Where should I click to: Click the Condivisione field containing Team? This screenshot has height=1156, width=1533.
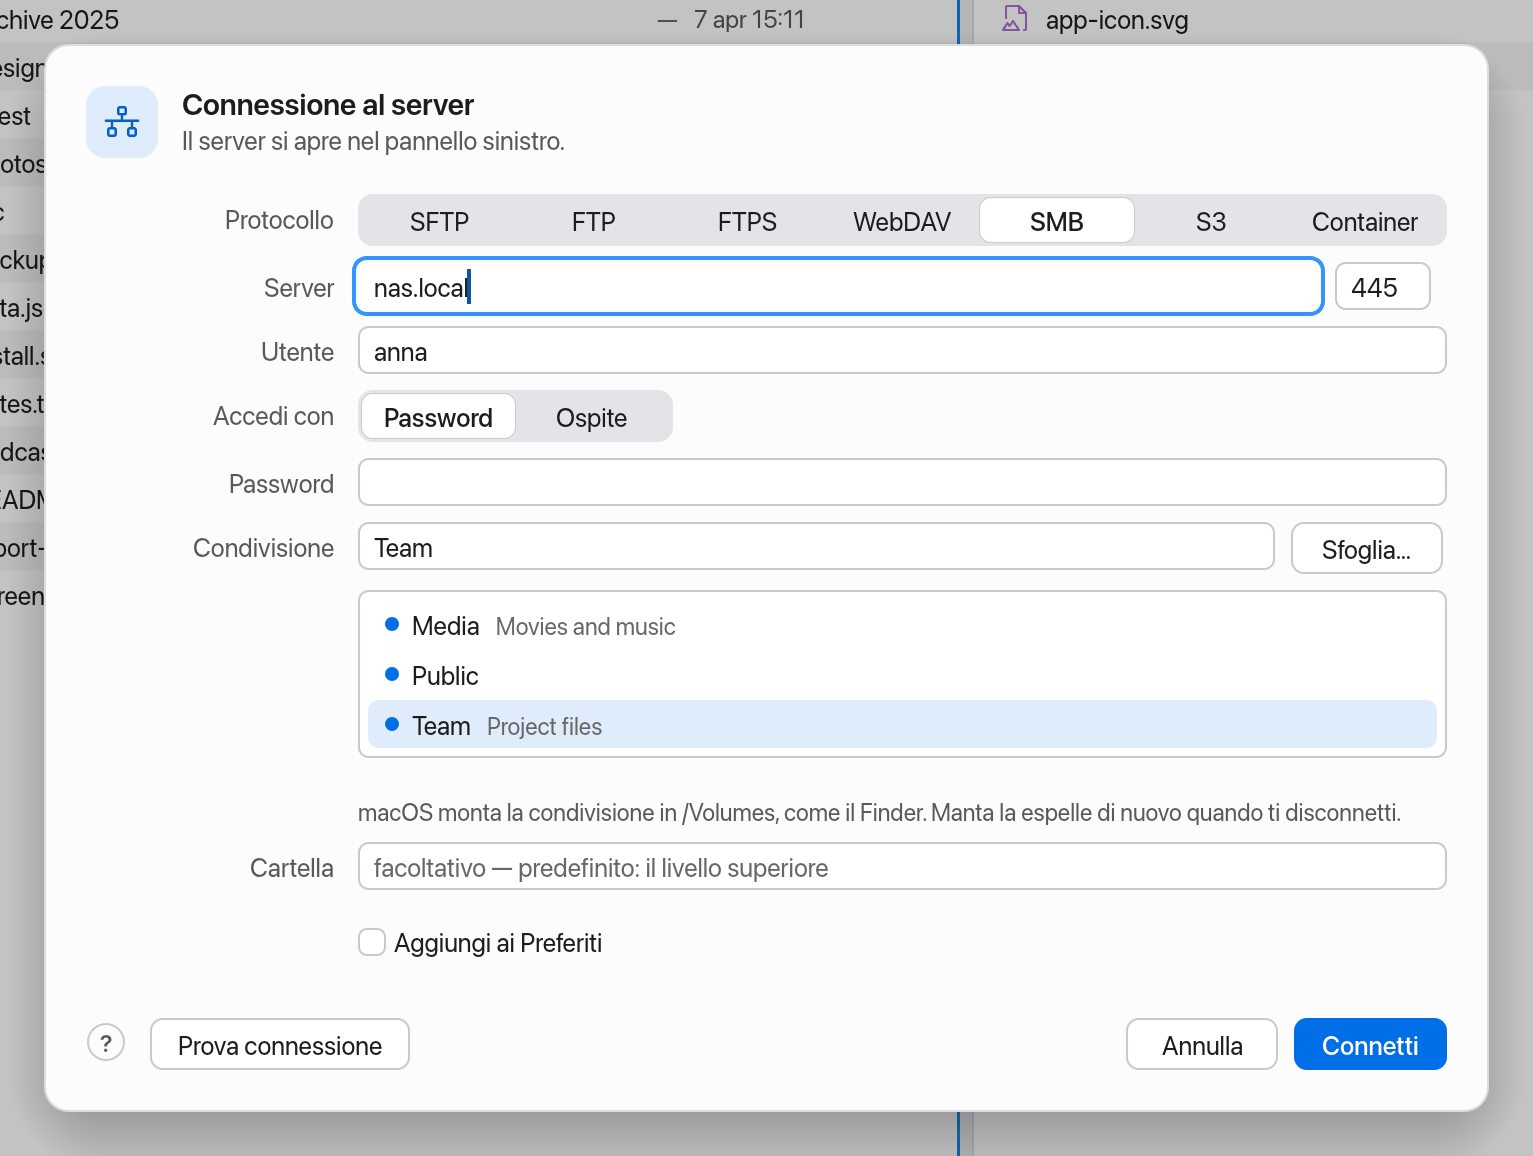816,547
